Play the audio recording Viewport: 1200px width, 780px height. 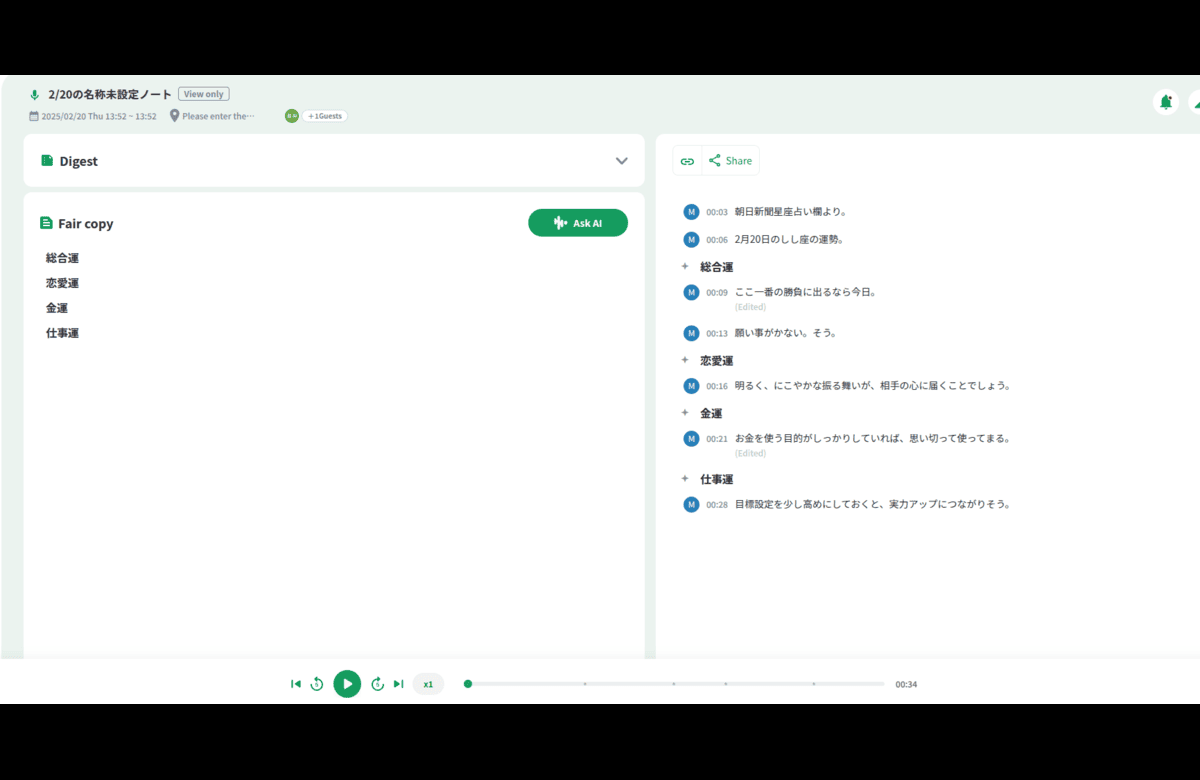pos(347,684)
